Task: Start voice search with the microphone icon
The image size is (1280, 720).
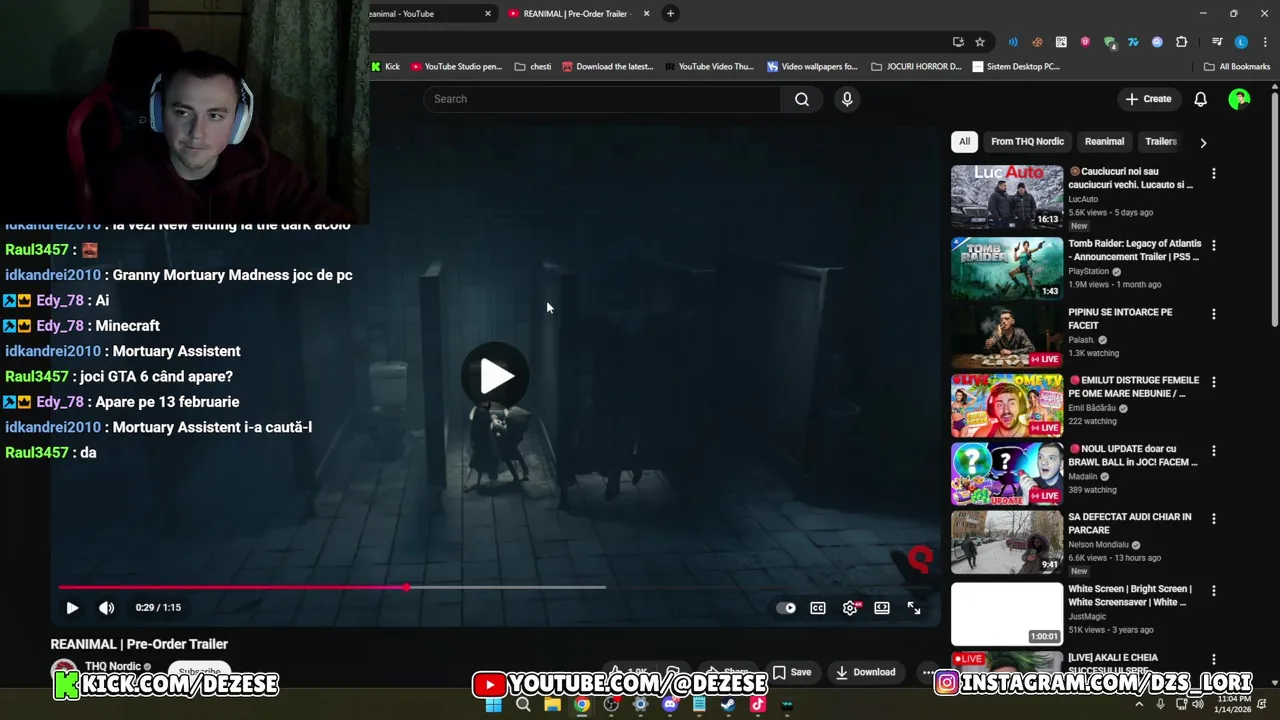Action: [x=847, y=99]
